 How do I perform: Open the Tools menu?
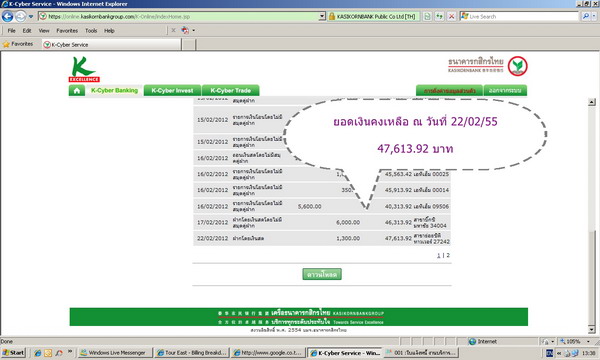91,31
